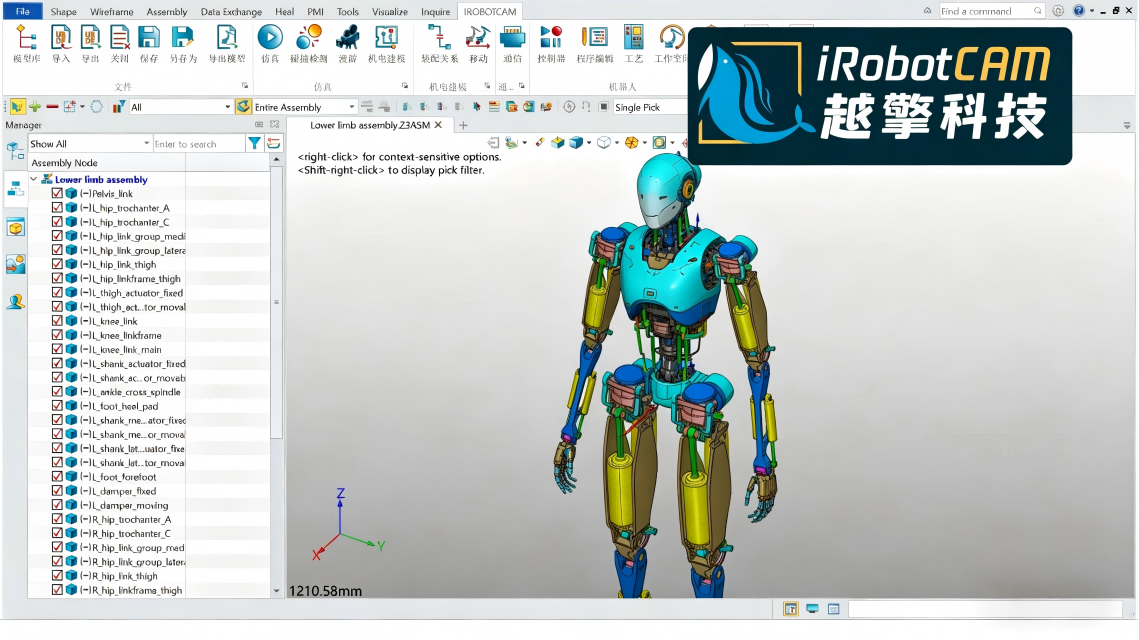This screenshot has width=1139, height=640.
Task: Toggle the R_hip_link_thigh checkbox
Action: click(x=57, y=575)
